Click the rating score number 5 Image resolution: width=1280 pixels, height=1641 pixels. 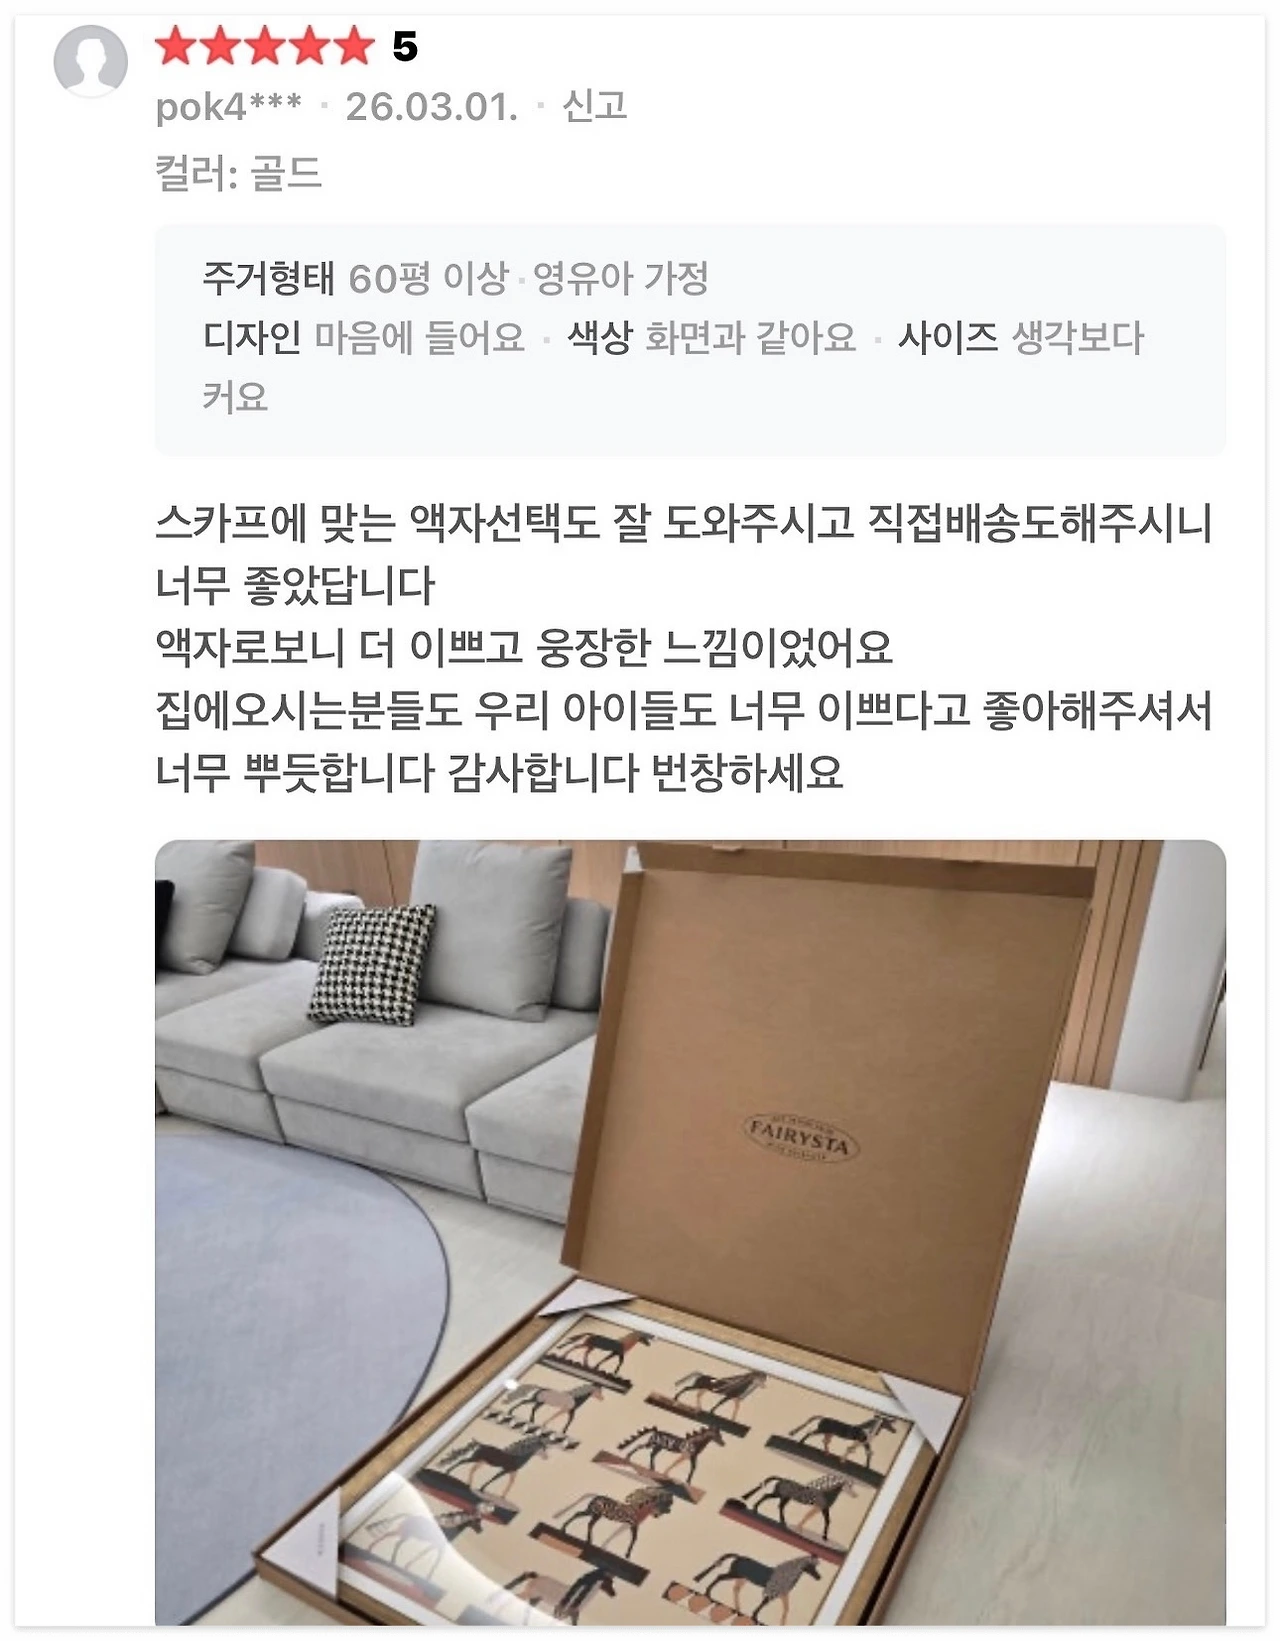click(x=405, y=47)
